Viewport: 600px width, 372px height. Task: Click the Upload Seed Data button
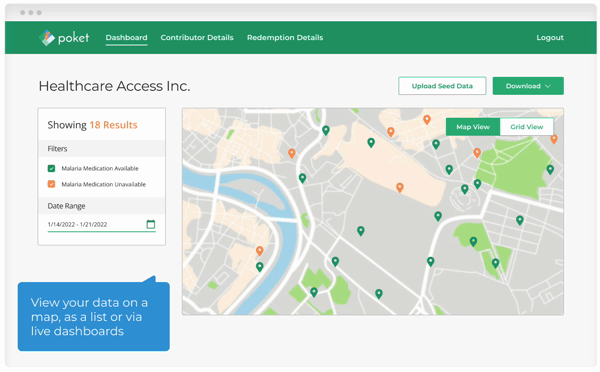click(442, 86)
